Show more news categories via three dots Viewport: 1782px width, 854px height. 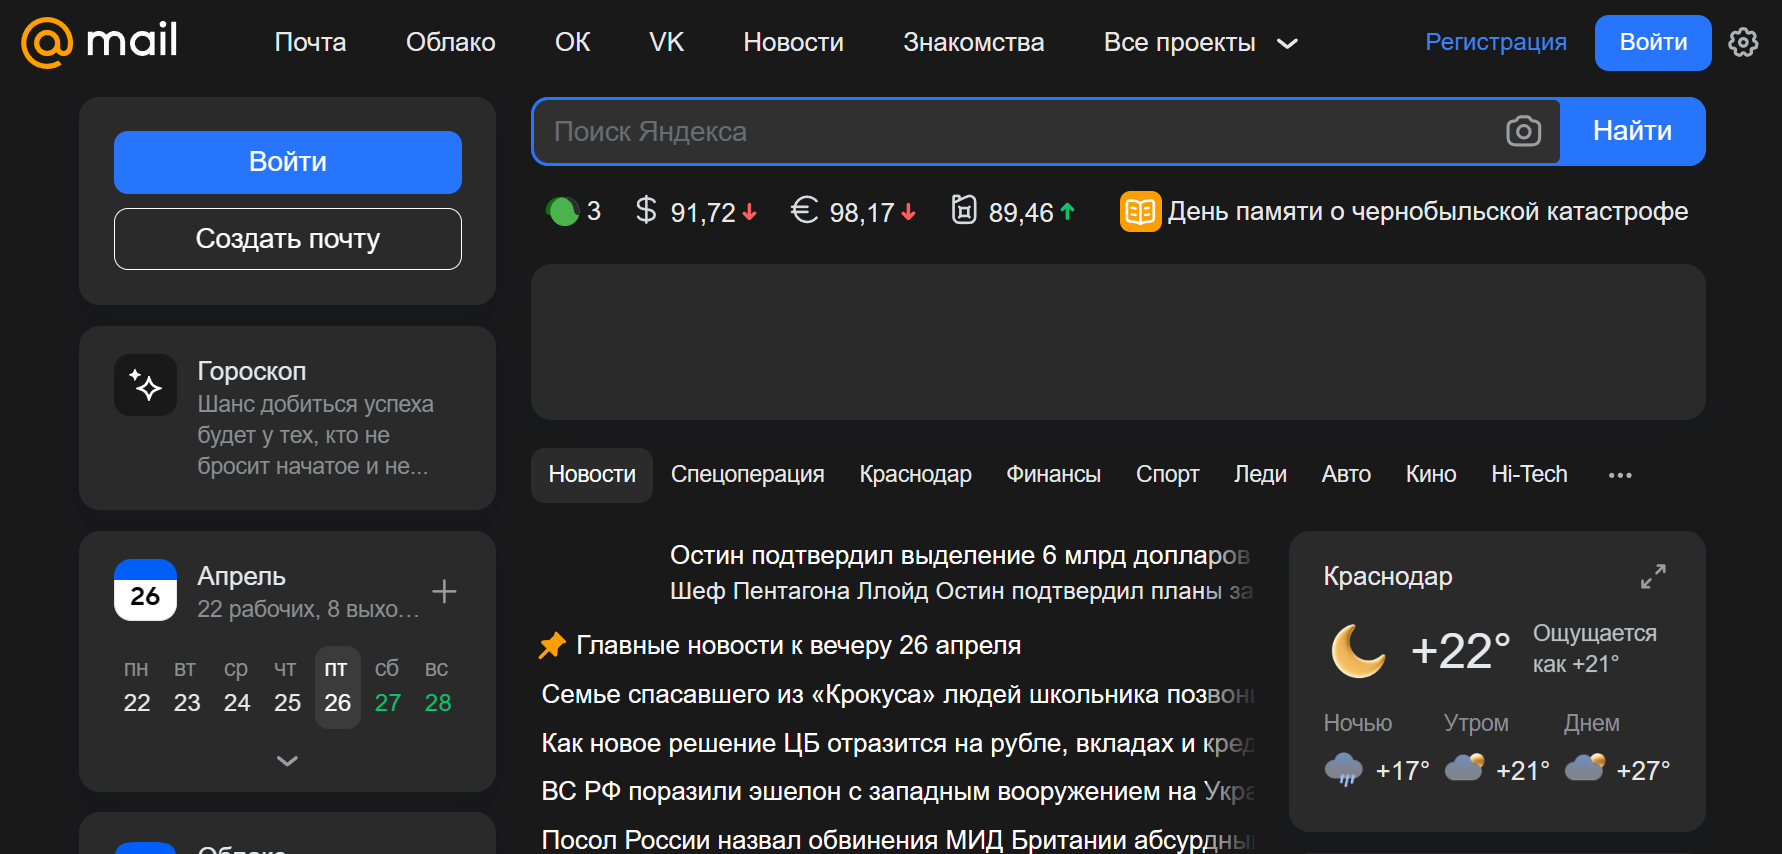pos(1620,475)
